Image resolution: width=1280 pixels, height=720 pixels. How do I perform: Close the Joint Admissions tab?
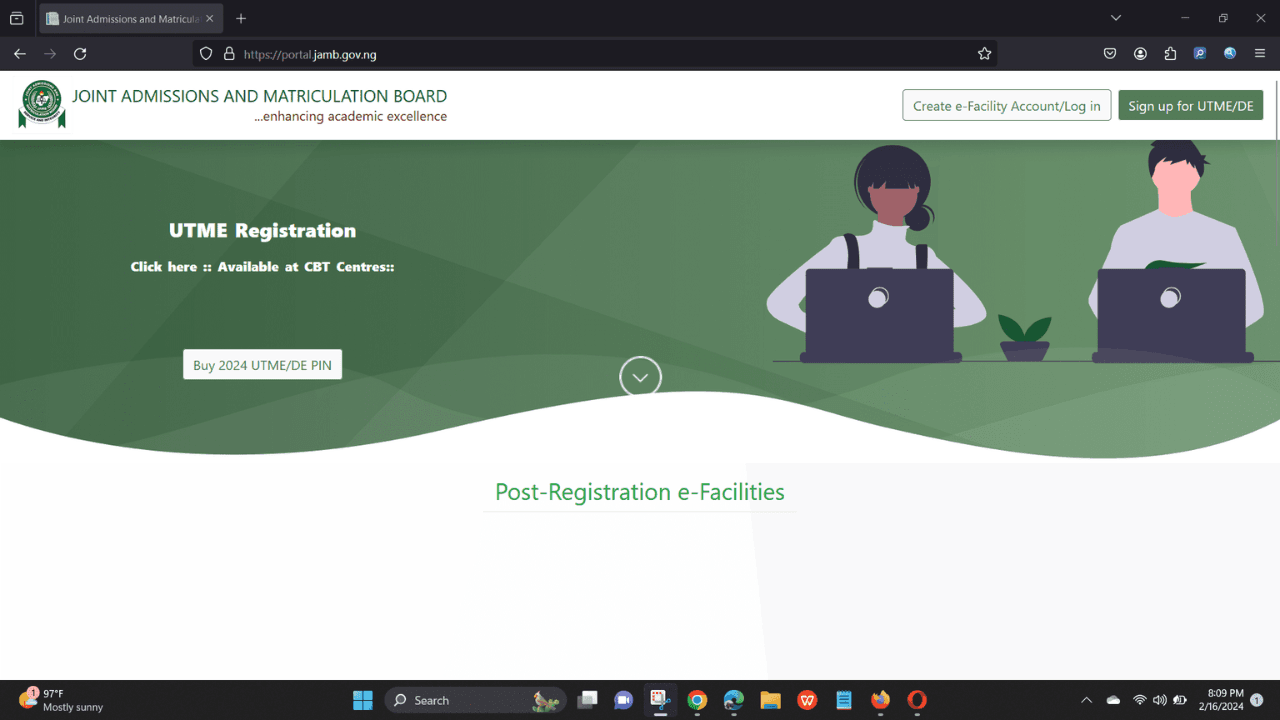point(210,19)
